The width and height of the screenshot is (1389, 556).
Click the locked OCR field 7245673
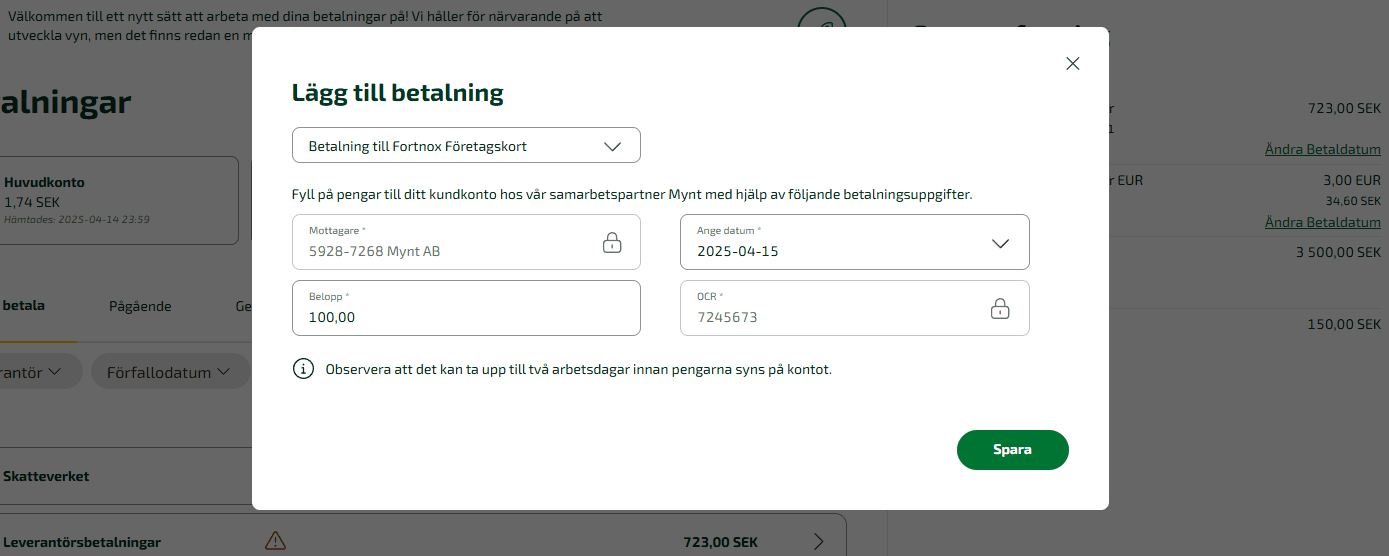point(855,308)
